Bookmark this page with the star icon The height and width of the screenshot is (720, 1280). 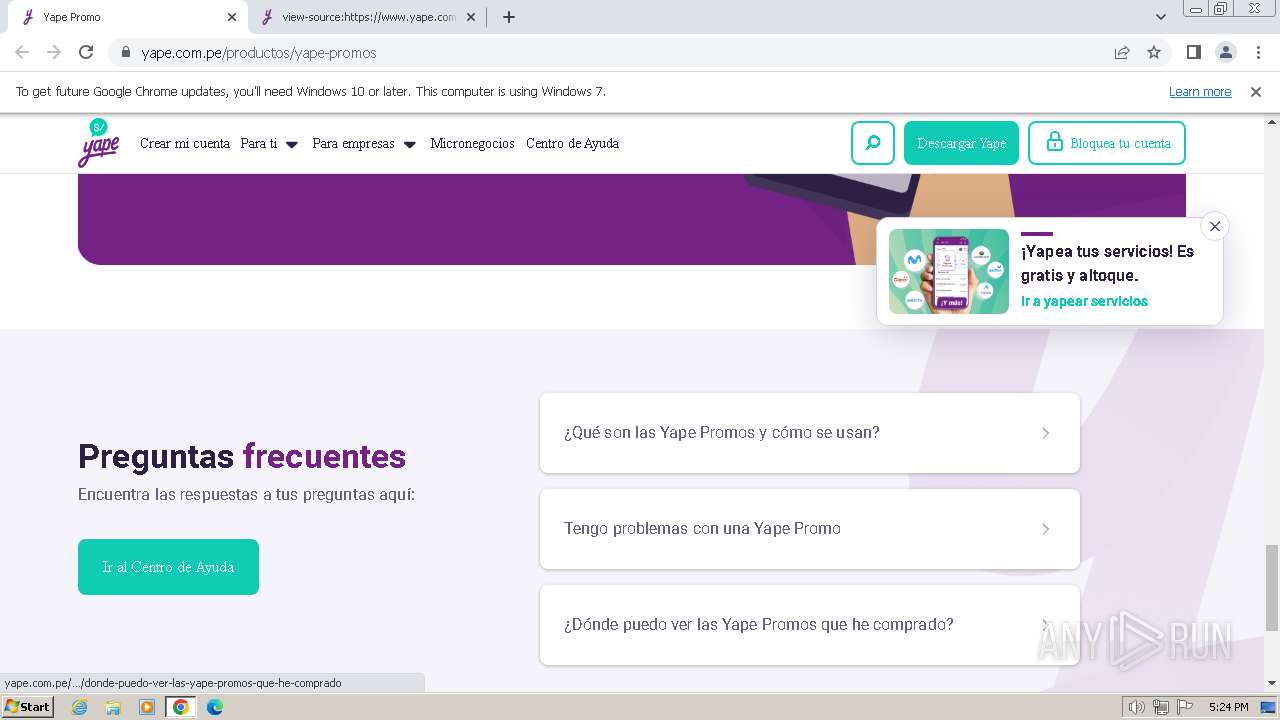1154,52
